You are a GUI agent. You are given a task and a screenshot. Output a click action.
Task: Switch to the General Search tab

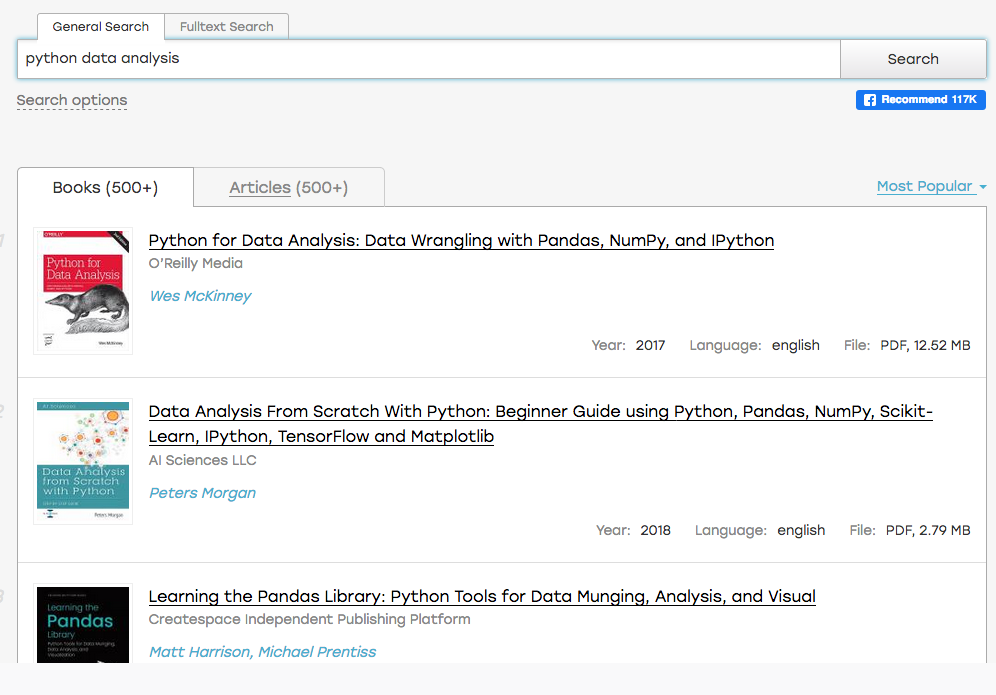point(100,27)
